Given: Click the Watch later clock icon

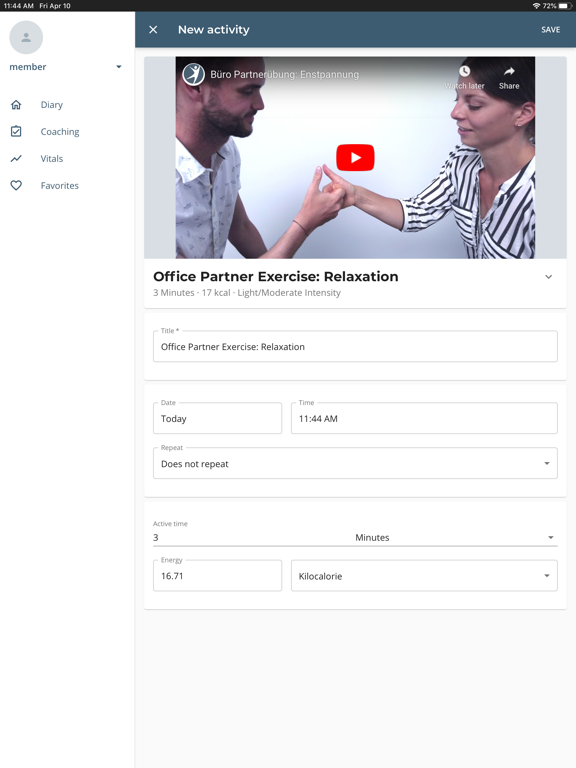Looking at the screenshot, I should 464,72.
